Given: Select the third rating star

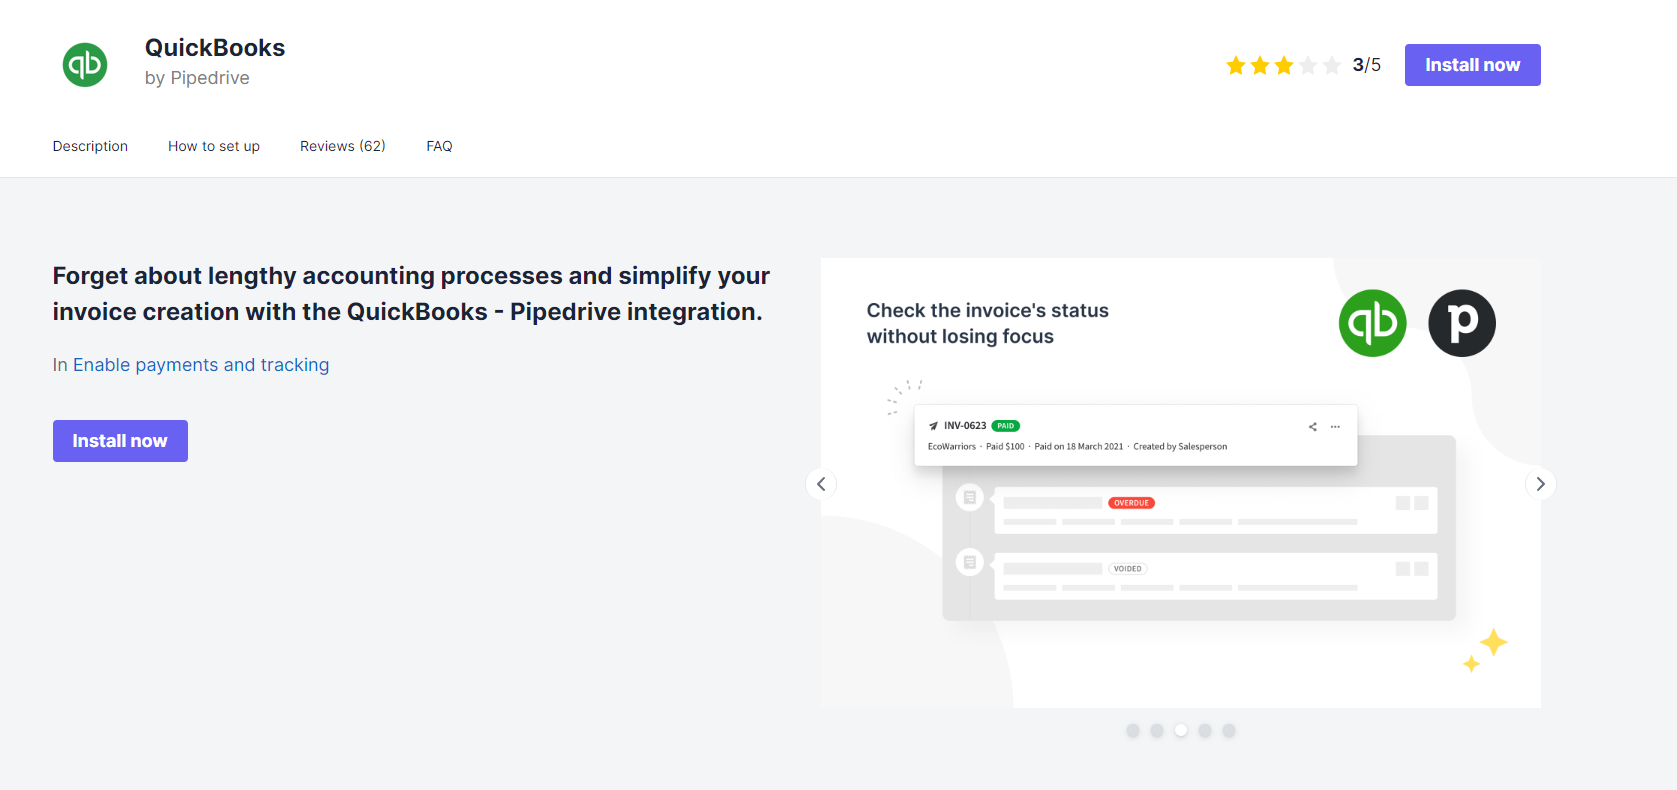Looking at the screenshot, I should coord(1284,64).
